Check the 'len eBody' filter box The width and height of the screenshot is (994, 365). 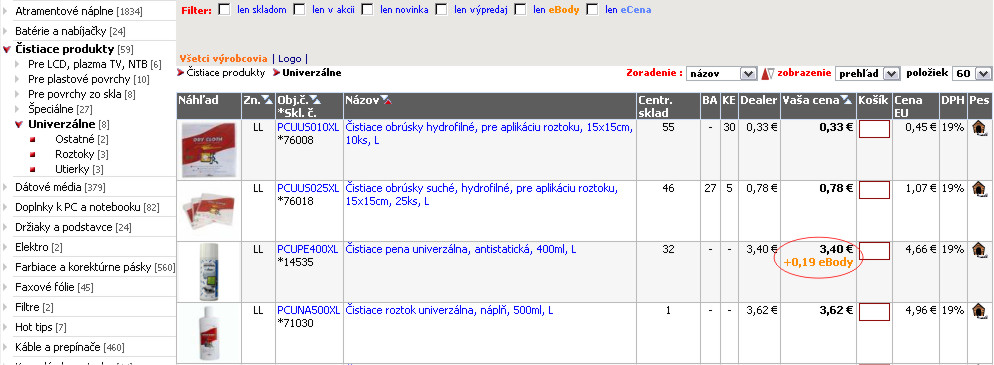click(520, 10)
